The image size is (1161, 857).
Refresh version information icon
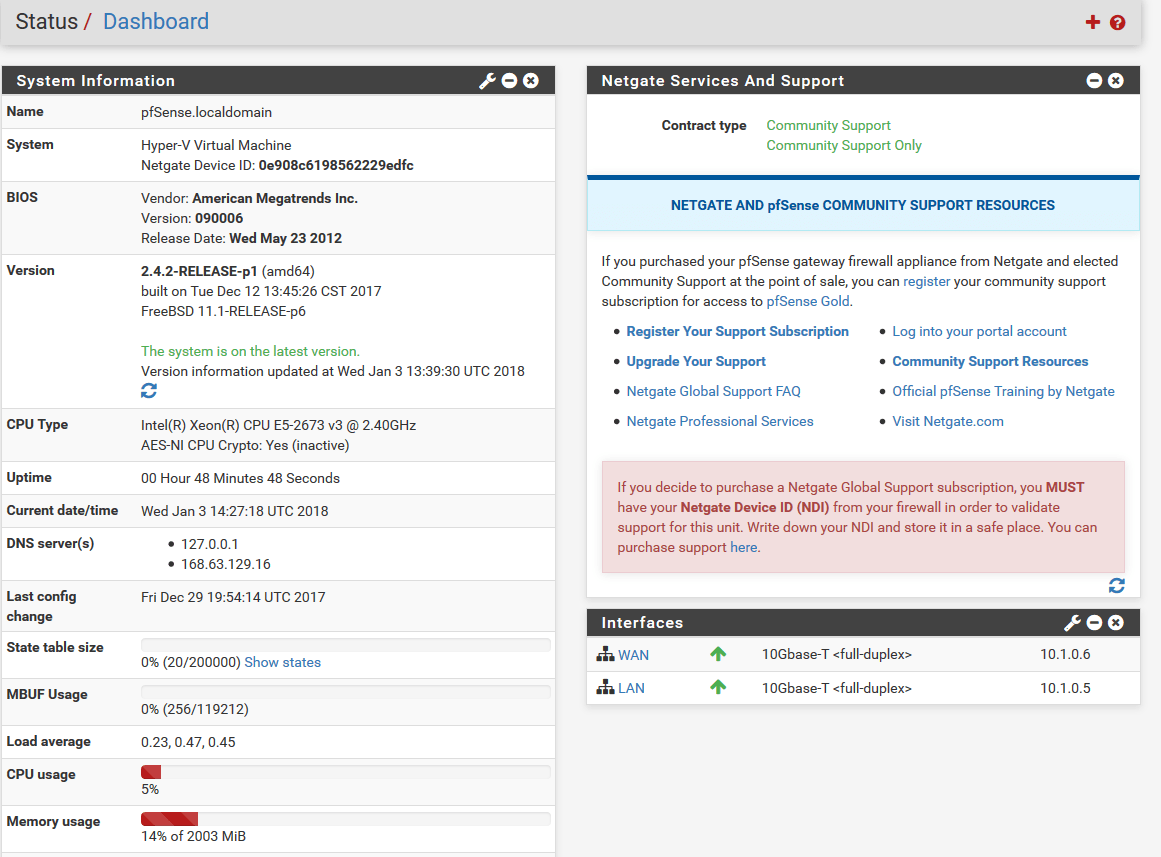pyautogui.click(x=149, y=390)
